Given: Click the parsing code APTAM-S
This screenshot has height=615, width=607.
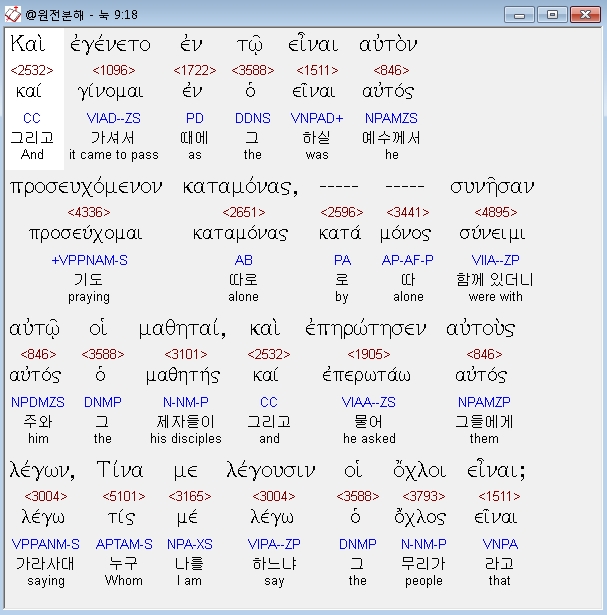Looking at the screenshot, I should click(x=124, y=544).
